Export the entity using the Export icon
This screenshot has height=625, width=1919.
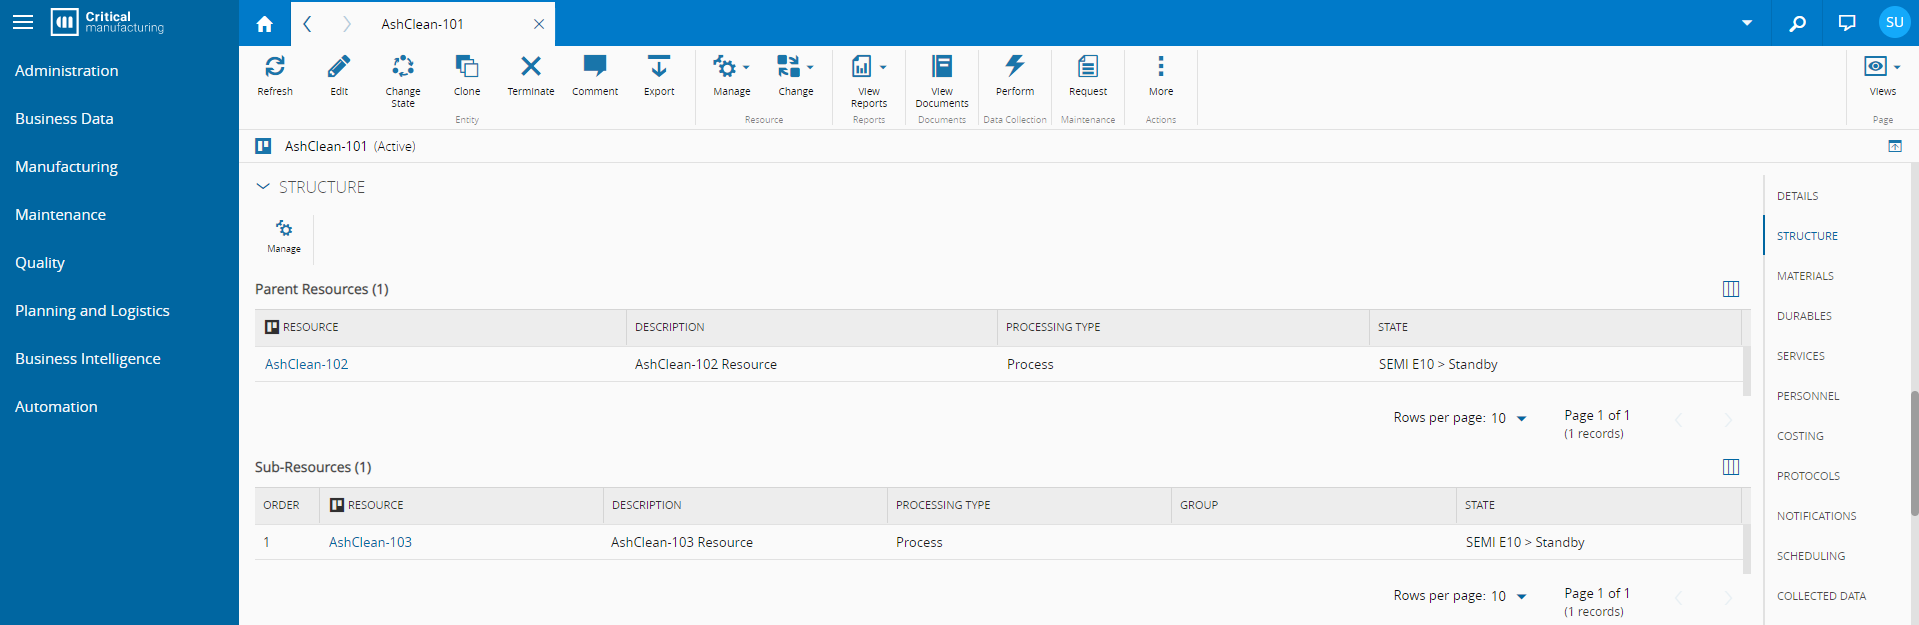point(659,67)
